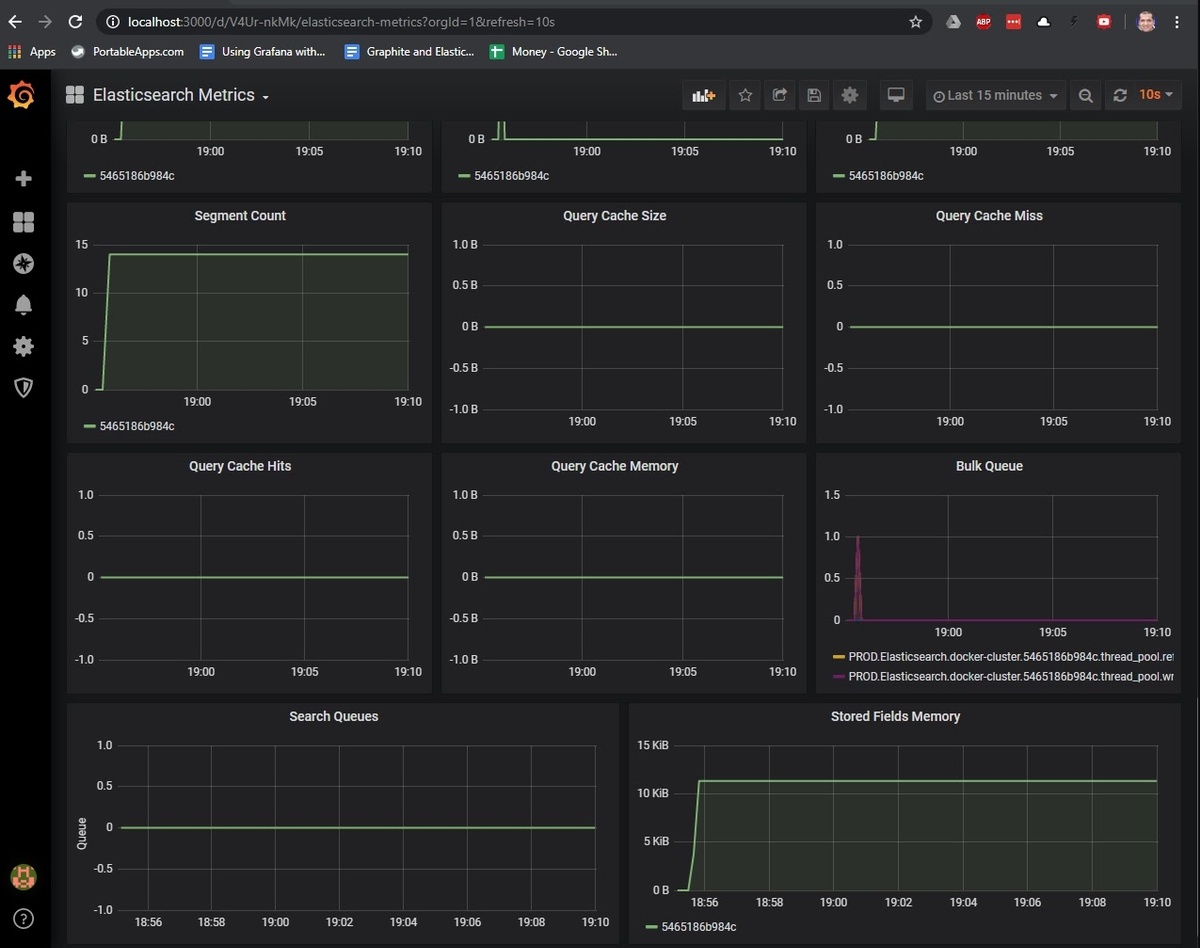The height and width of the screenshot is (948, 1200).
Task: Click the Share dashboard icon
Action: pos(780,95)
